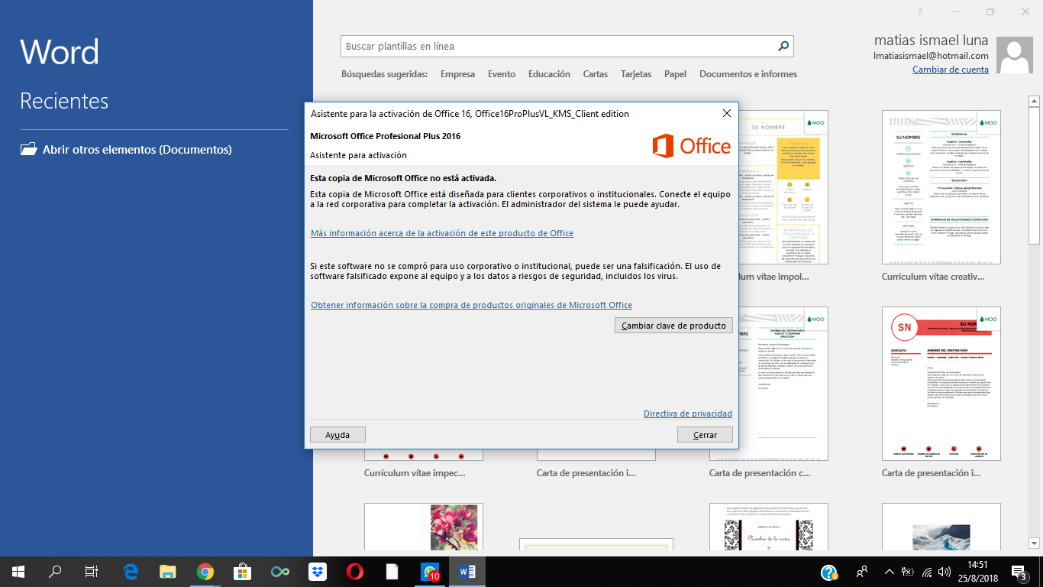Select suggested search Evento

(501, 74)
